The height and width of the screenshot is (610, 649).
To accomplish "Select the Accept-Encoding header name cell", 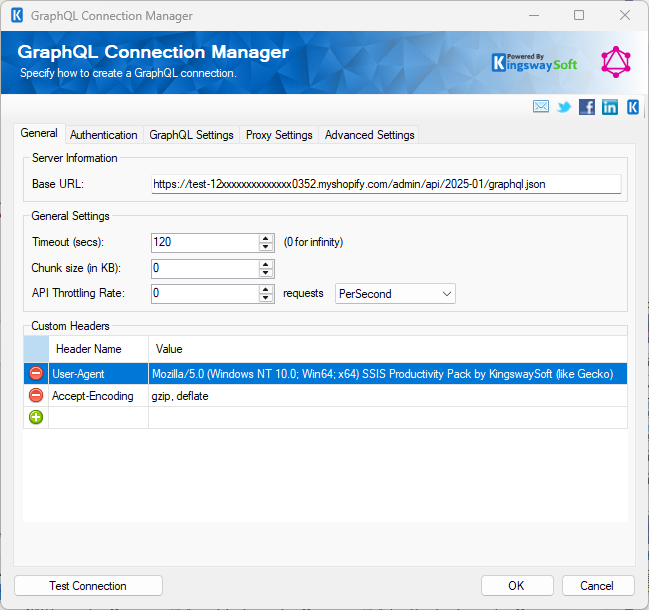I will [x=99, y=396].
